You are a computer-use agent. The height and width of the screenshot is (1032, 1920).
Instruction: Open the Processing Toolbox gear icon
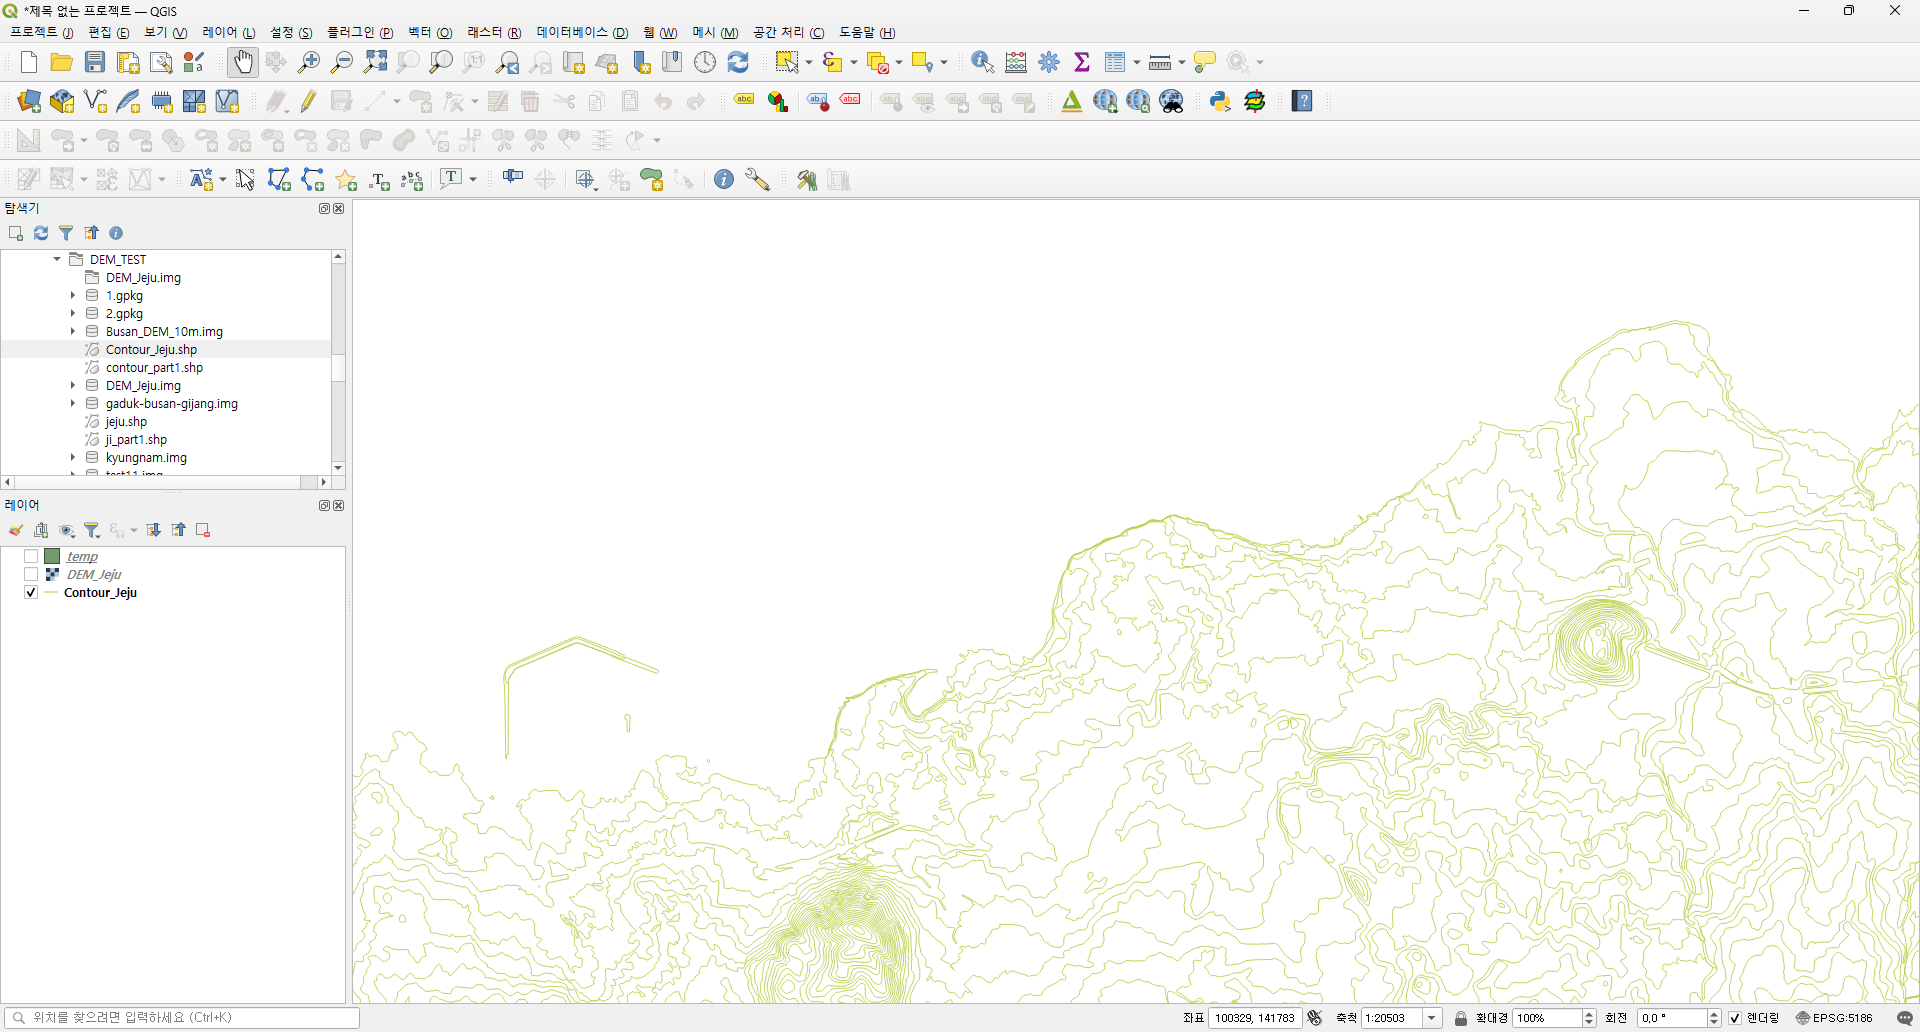click(1049, 62)
